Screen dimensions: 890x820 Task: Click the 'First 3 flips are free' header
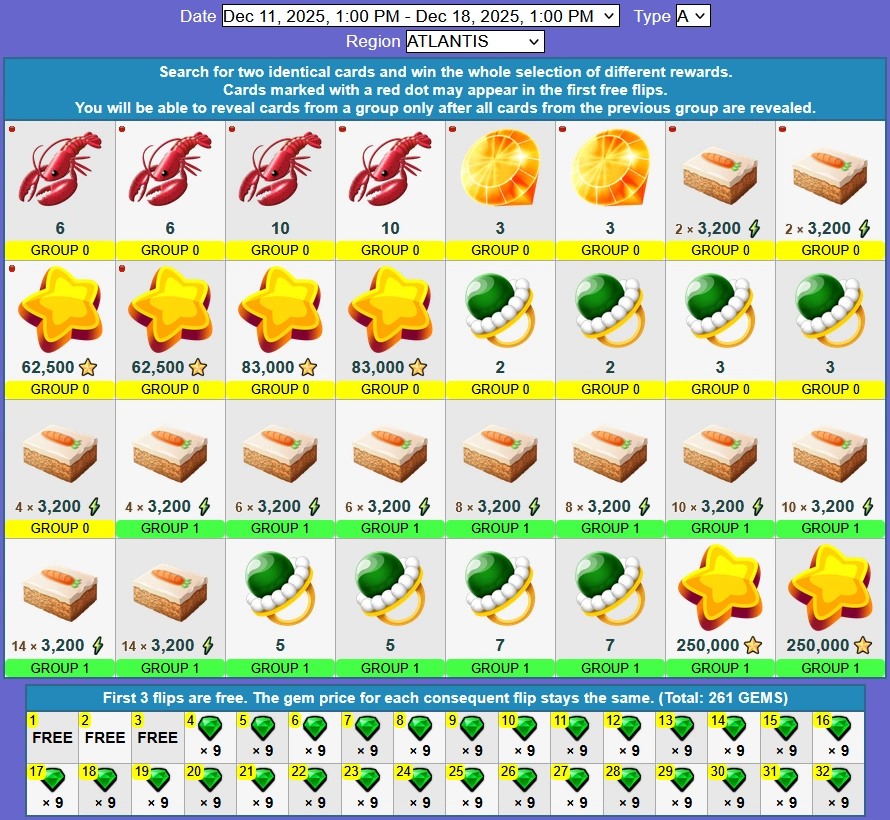pyautogui.click(x=446, y=698)
